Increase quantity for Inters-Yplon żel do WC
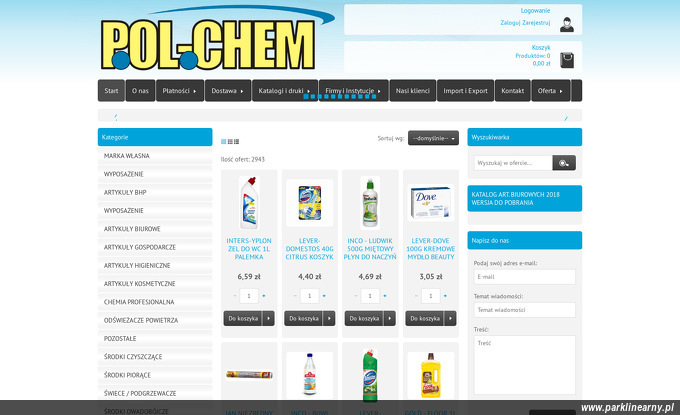Image resolution: width=680 pixels, height=415 pixels. 264,296
